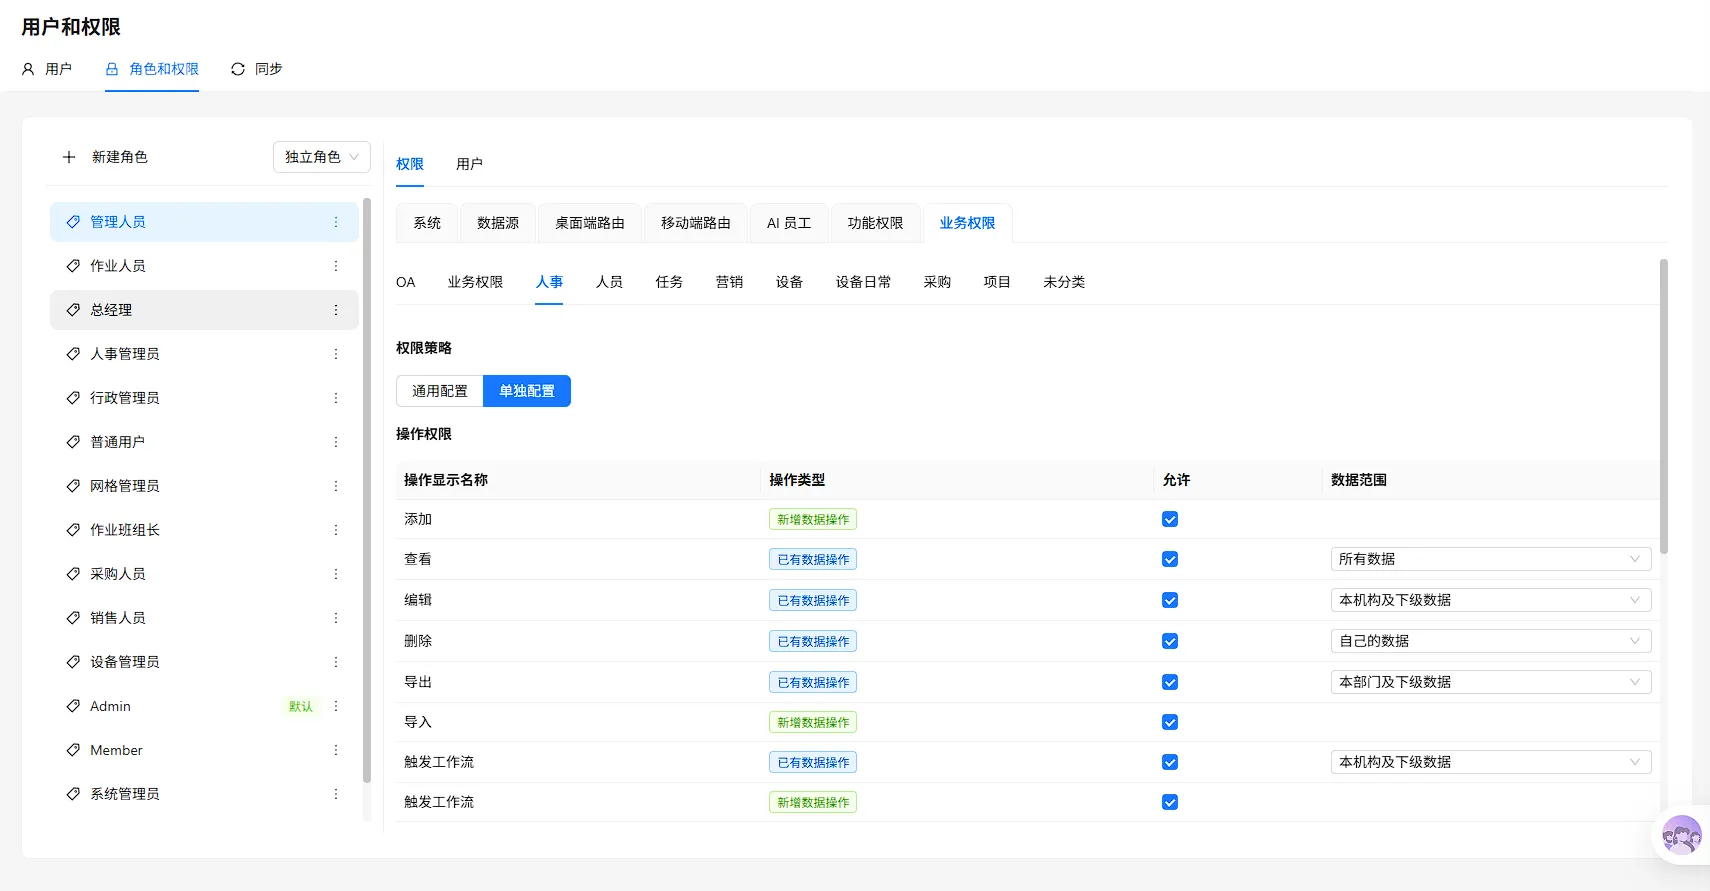Open the 功能权限 tab

coord(875,223)
